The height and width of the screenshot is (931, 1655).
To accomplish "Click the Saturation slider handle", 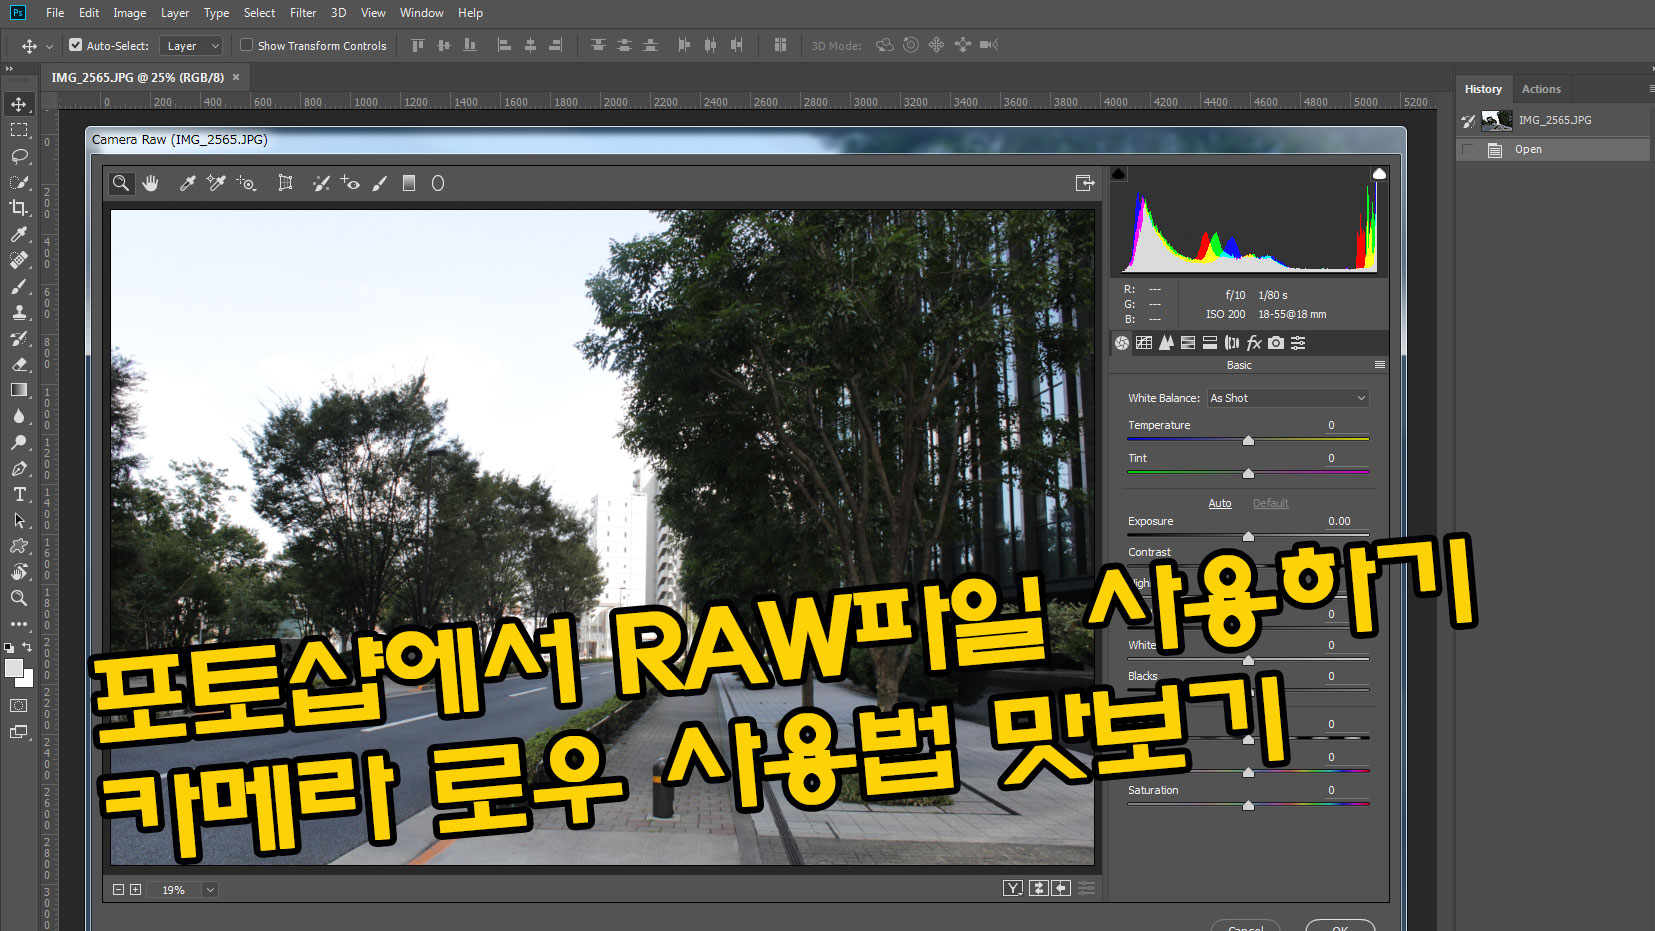I will tap(1248, 805).
